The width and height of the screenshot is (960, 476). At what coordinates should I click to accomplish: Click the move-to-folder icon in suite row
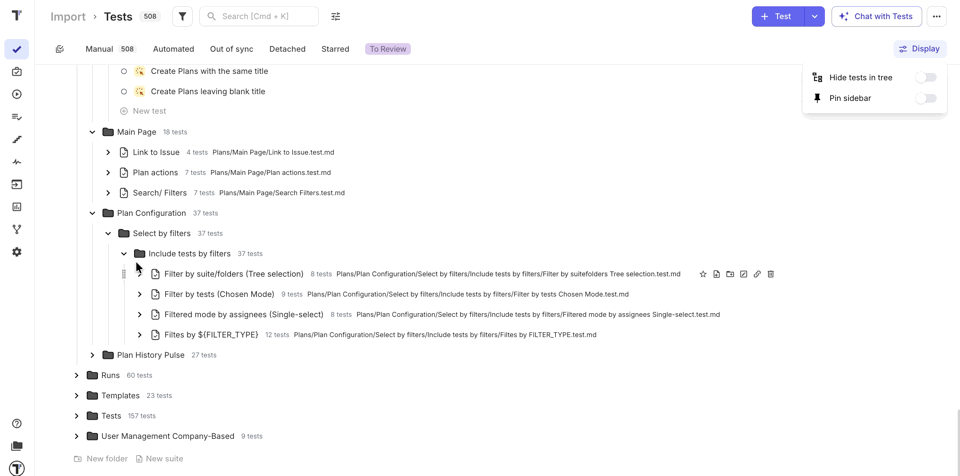coord(730,274)
